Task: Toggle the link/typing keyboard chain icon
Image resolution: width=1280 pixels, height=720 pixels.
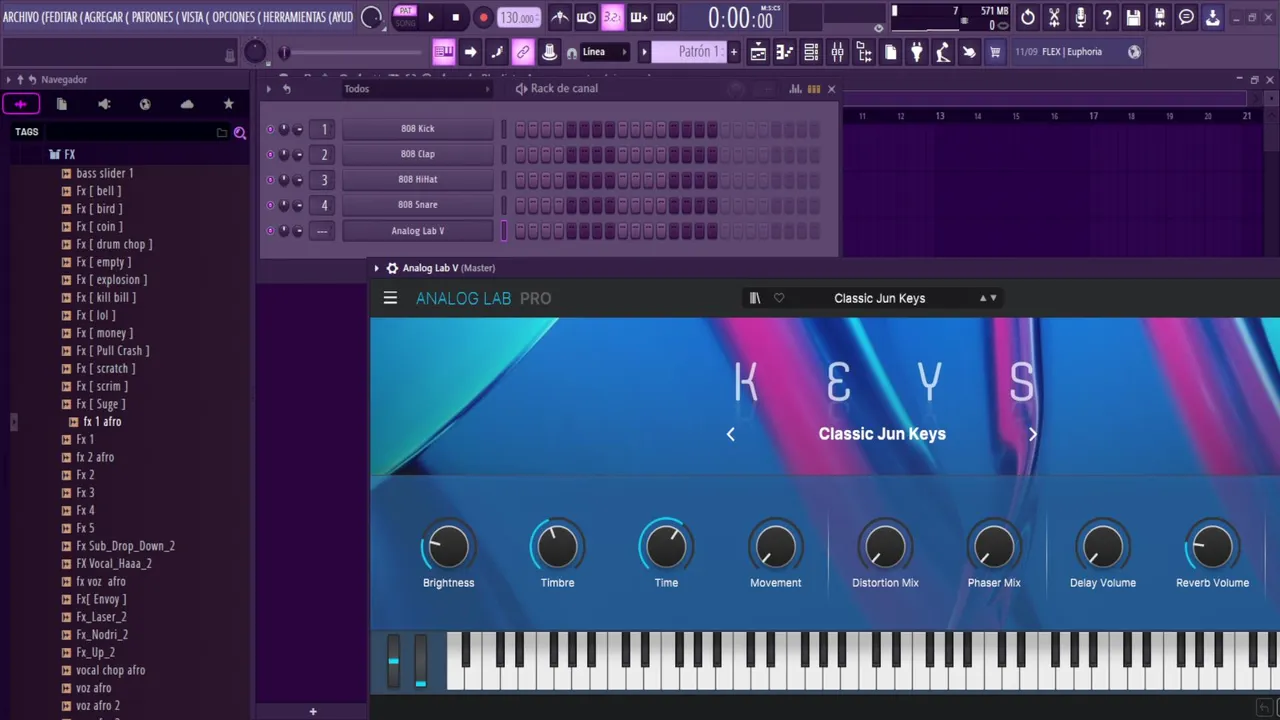Action: click(523, 52)
